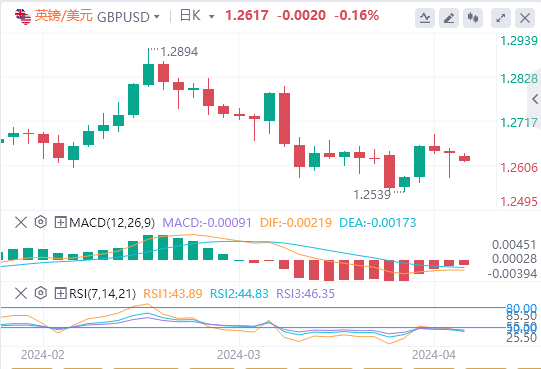Screen dimensions: 541x369
Task: Click the MACD:-0.00091 value
Action: (x=207, y=223)
